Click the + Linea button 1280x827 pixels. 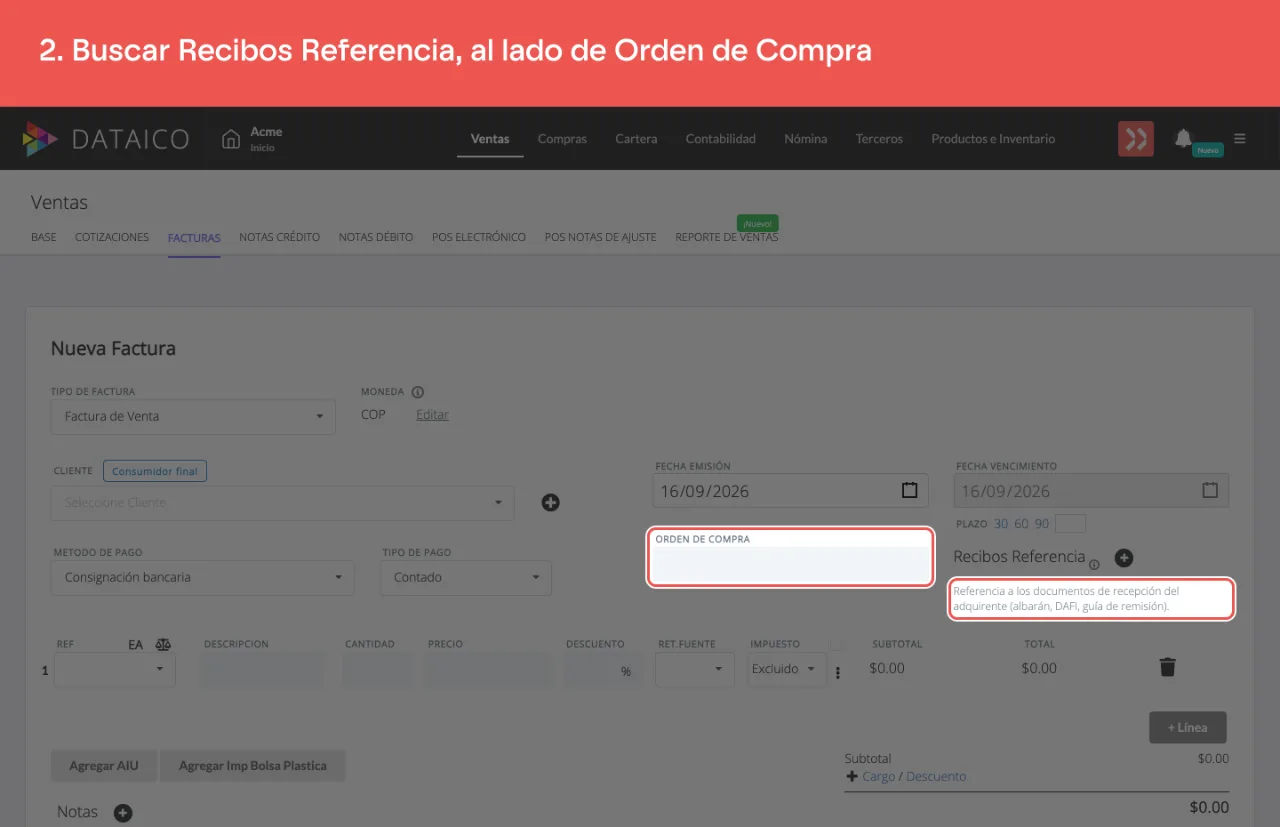(1188, 727)
